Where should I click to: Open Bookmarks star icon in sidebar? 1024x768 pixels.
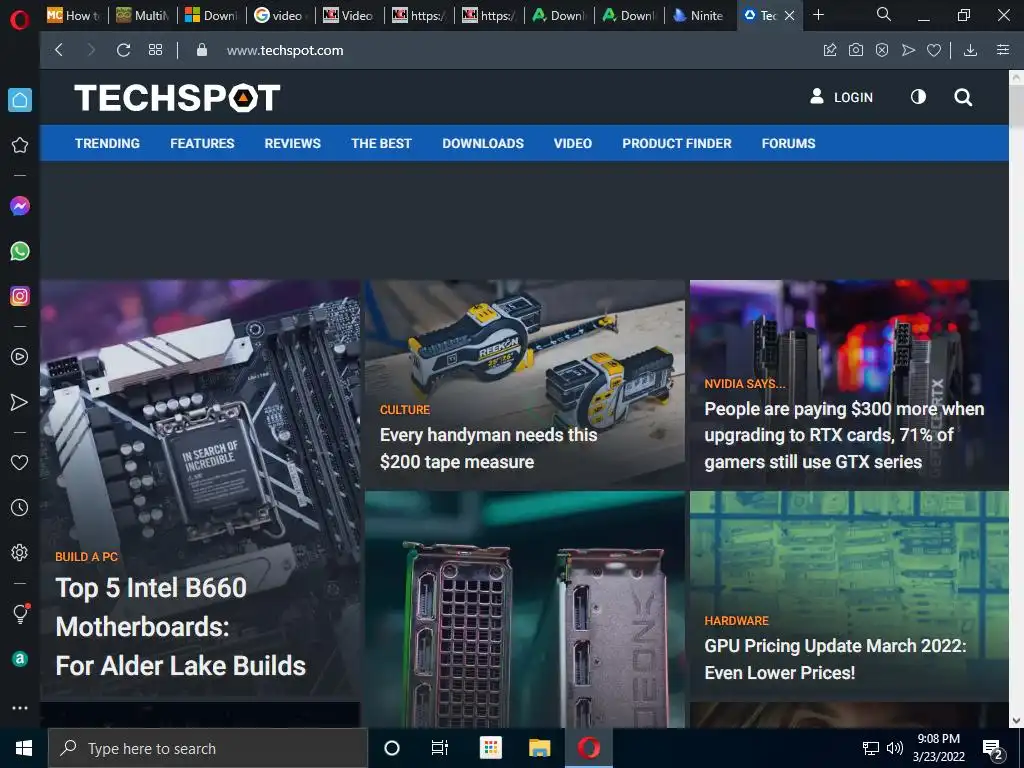[x=20, y=145]
